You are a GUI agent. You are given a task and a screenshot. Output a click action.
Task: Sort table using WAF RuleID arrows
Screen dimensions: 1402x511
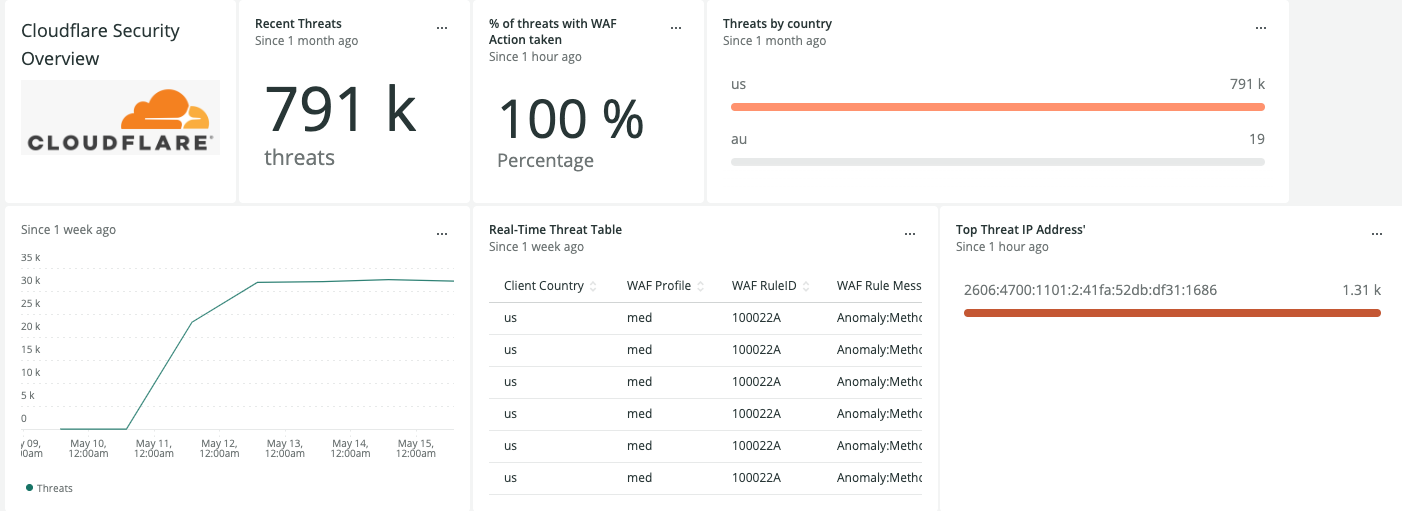click(806, 286)
